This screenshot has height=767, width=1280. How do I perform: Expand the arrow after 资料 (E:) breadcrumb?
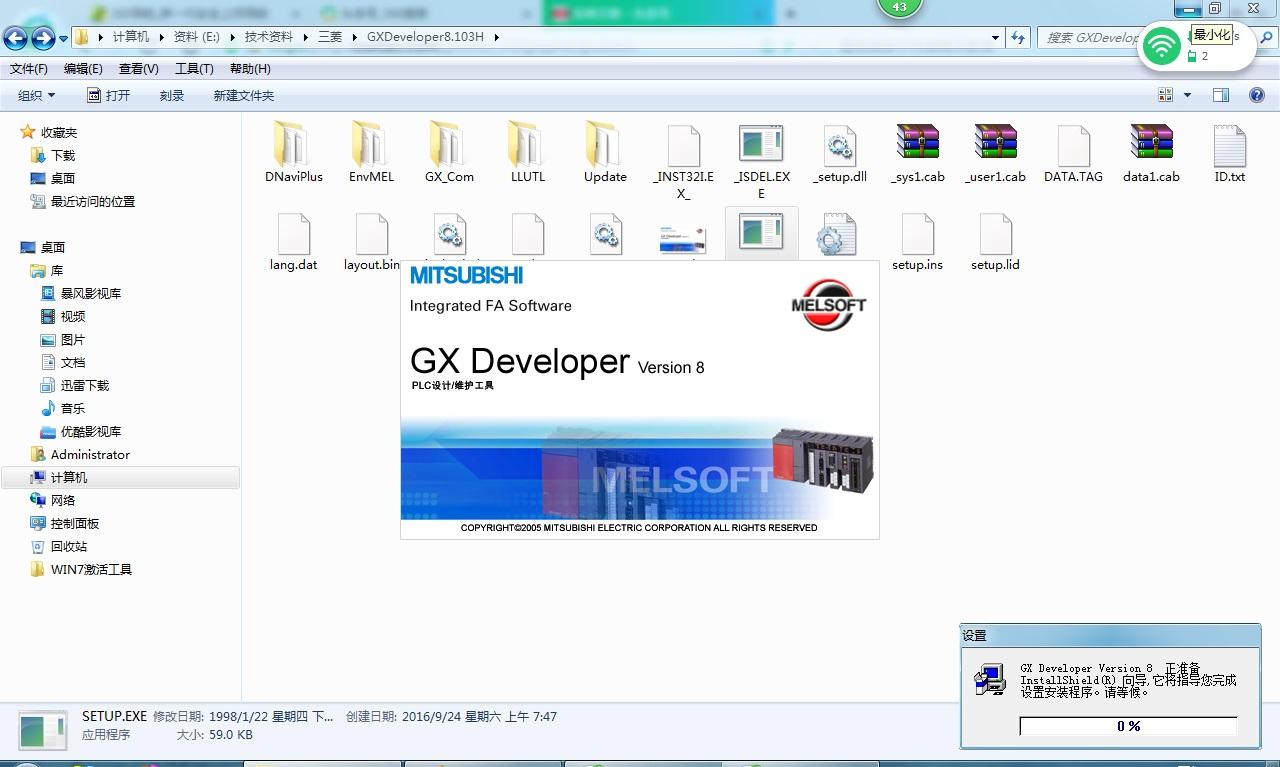tap(232, 37)
